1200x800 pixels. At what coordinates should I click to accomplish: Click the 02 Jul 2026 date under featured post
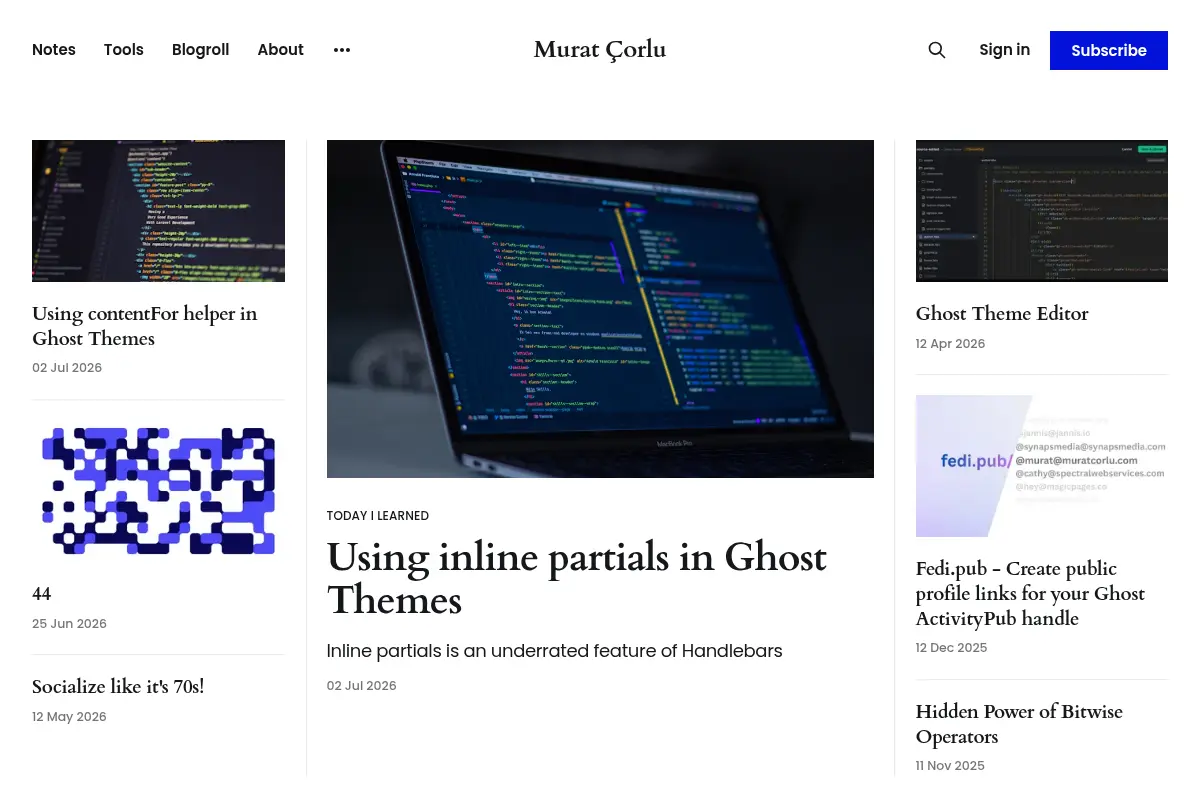[x=362, y=686]
